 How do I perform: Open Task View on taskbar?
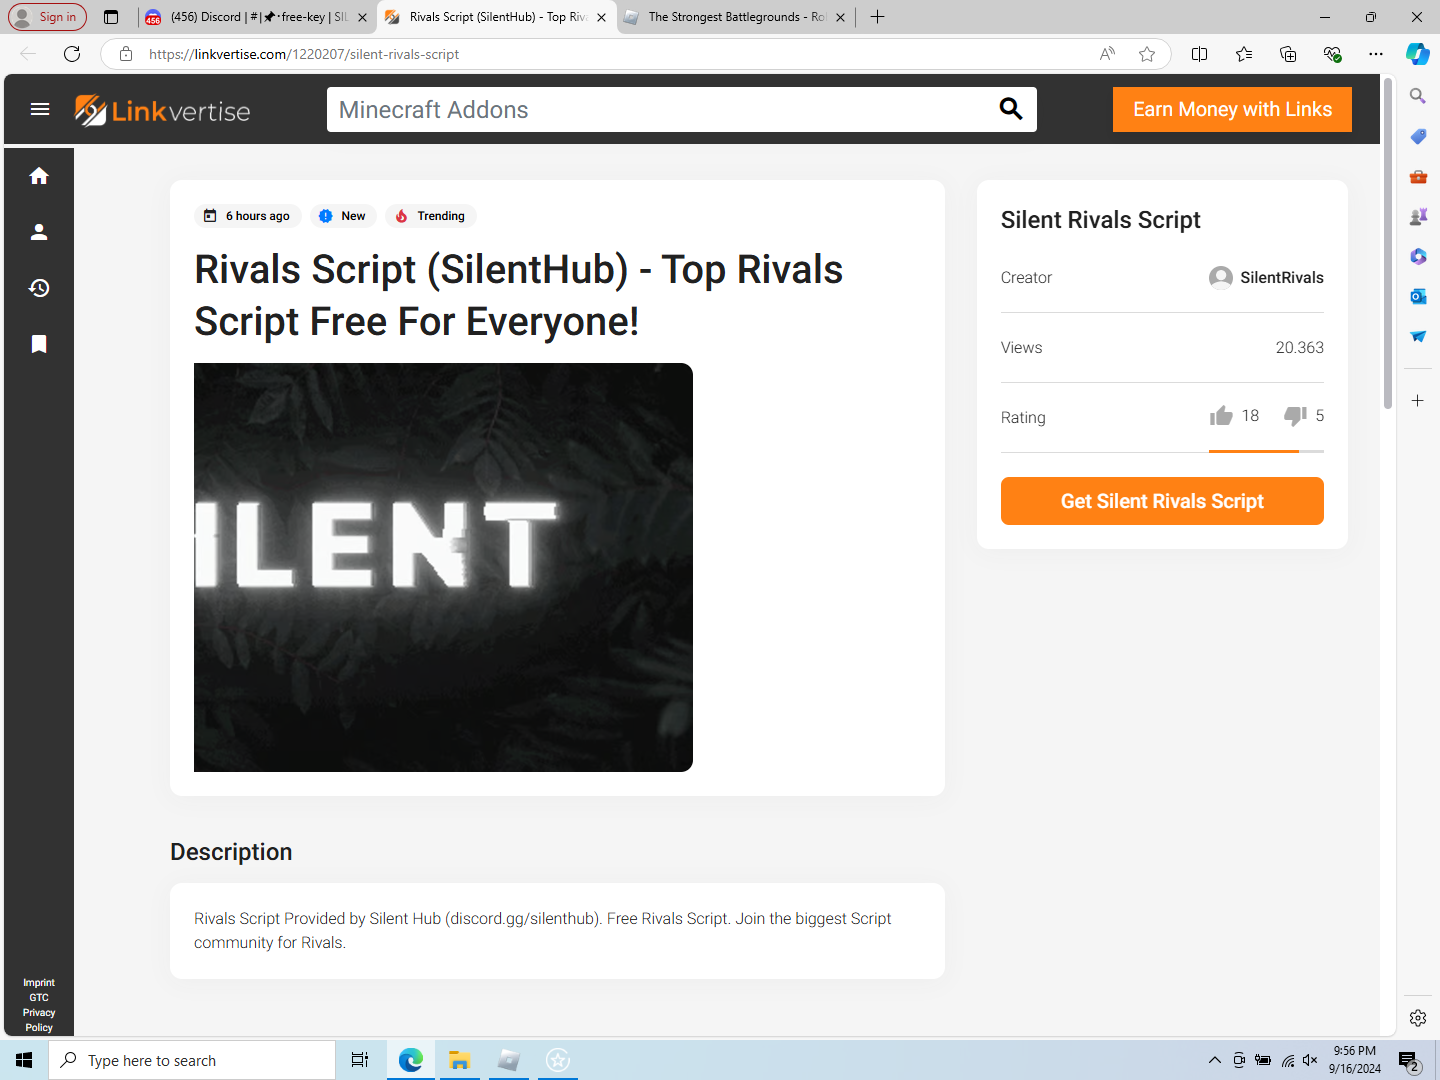pyautogui.click(x=360, y=1060)
